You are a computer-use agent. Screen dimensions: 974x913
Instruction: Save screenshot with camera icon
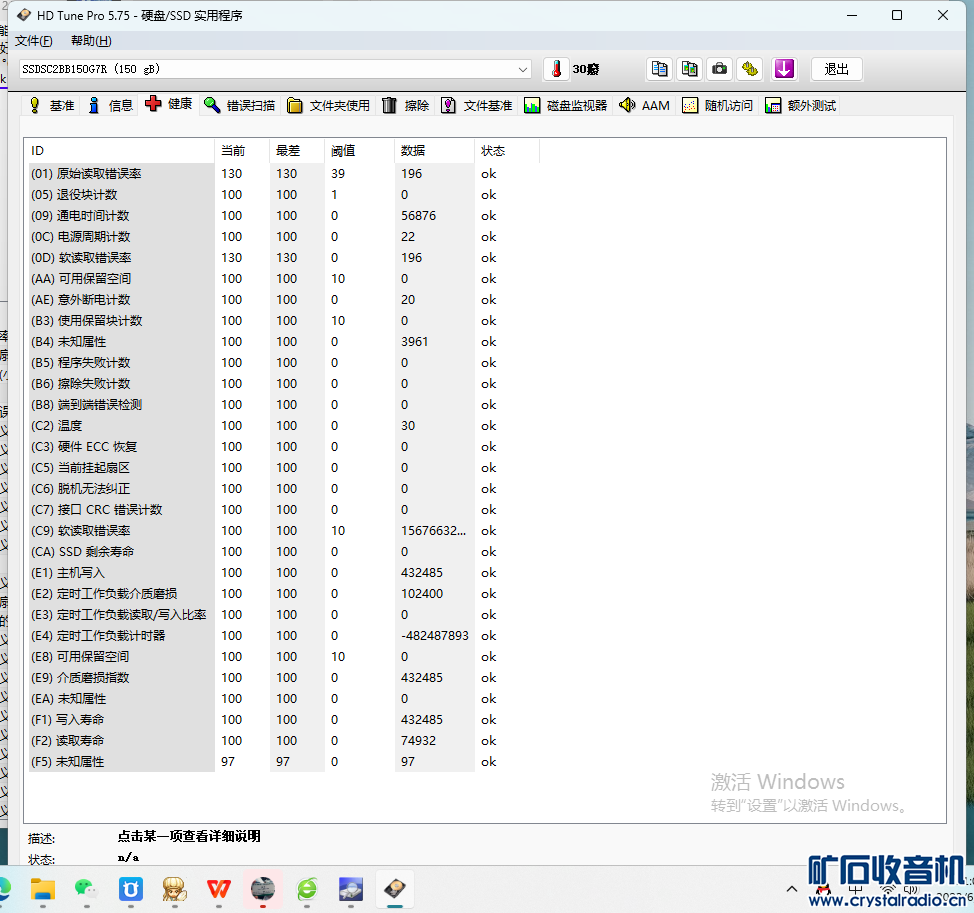(x=719, y=69)
